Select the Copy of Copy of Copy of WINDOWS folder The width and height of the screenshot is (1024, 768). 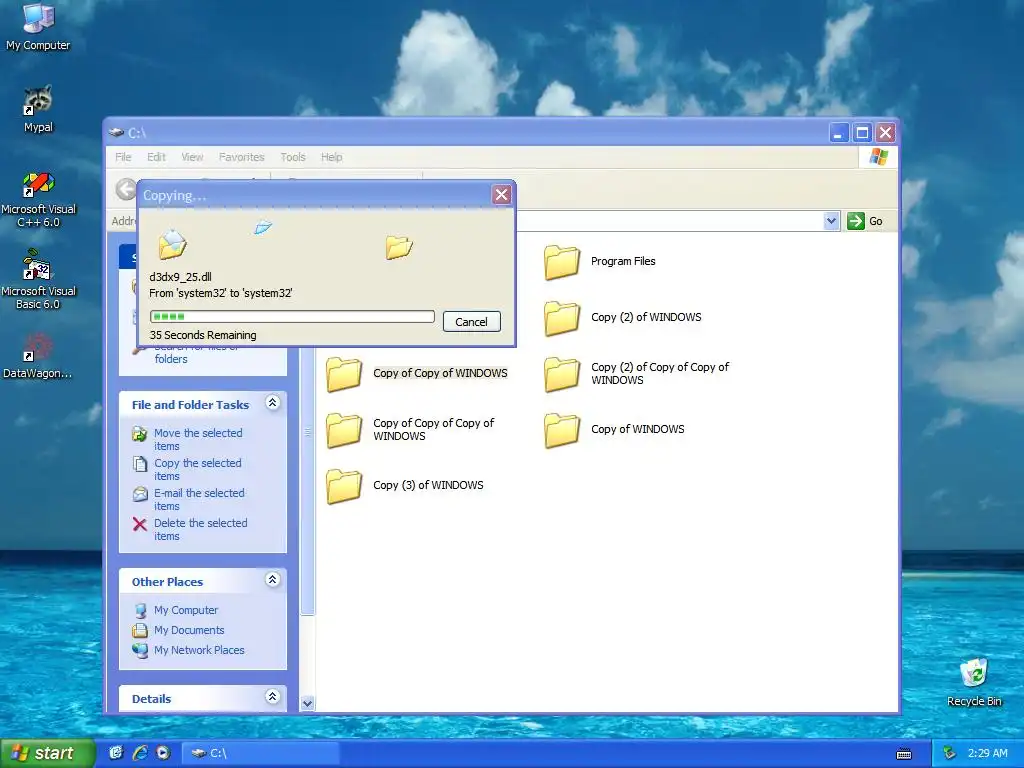tap(410, 430)
